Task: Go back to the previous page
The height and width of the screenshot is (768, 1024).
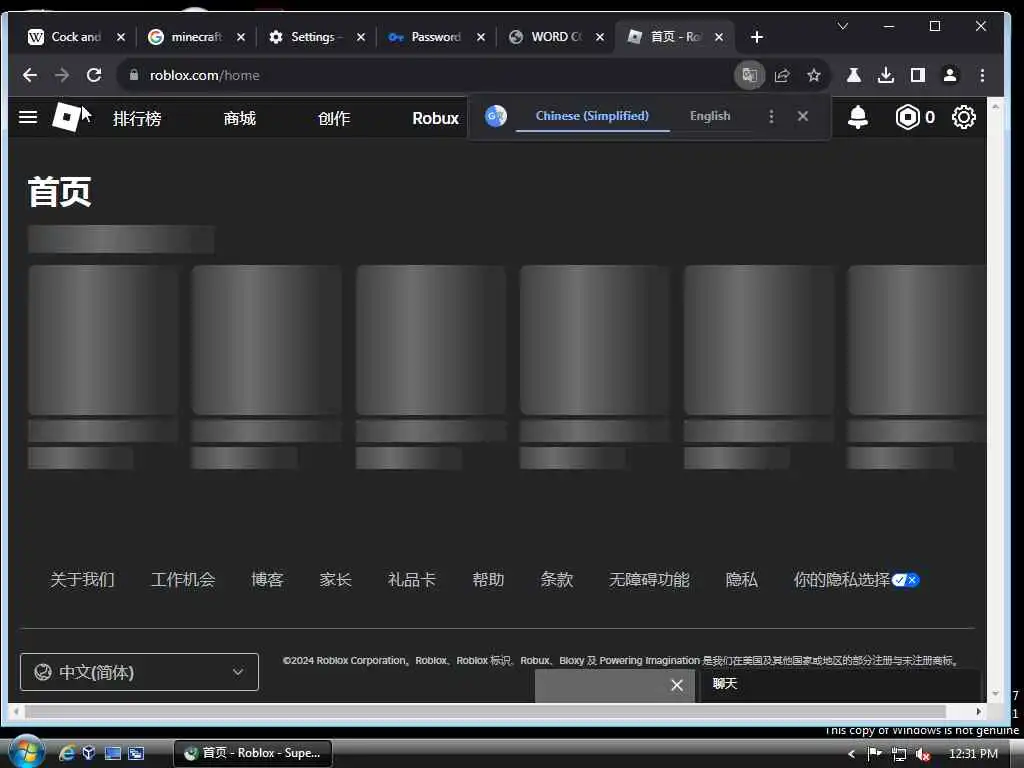Action: pos(29,75)
